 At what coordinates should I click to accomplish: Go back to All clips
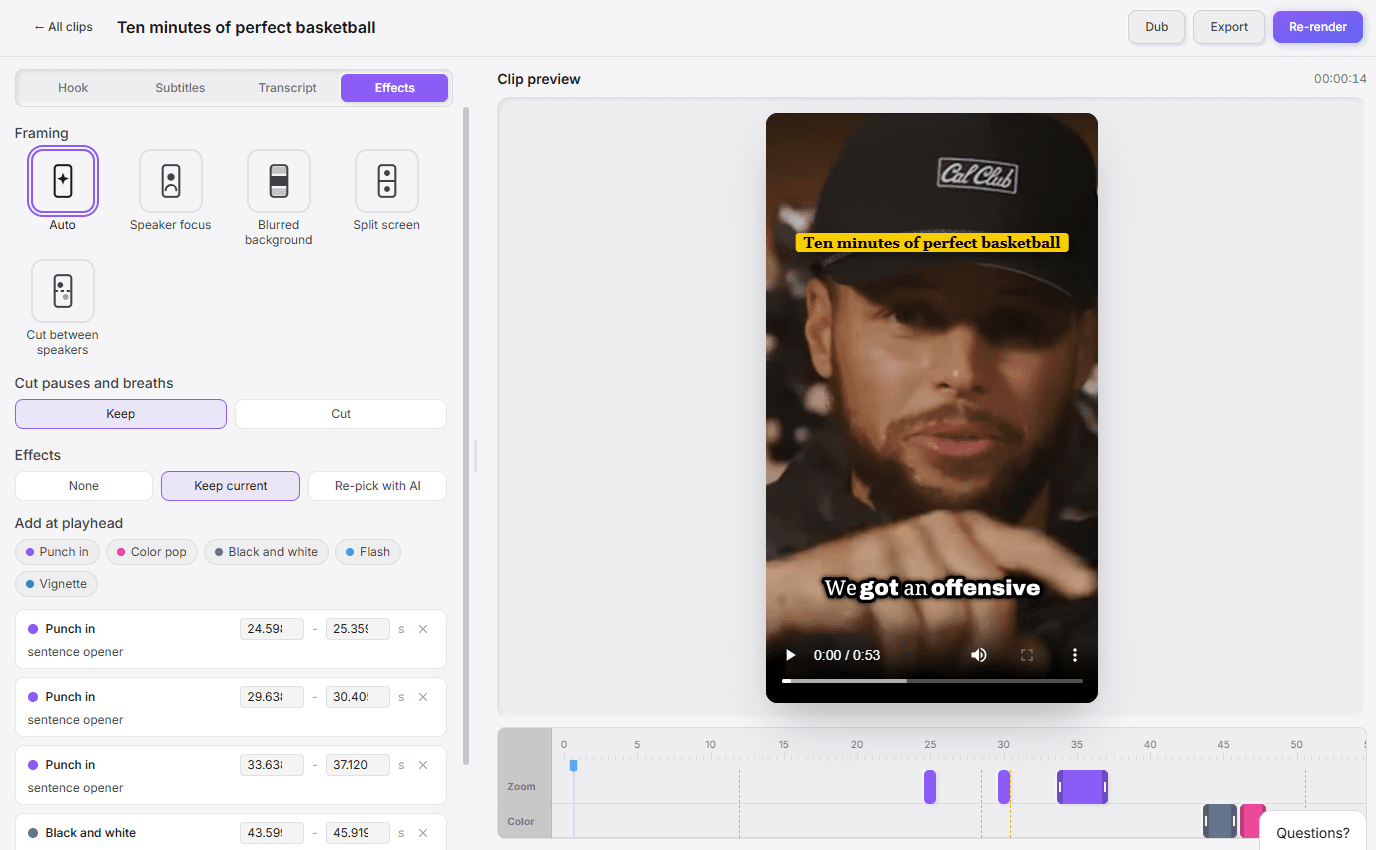pyautogui.click(x=63, y=27)
